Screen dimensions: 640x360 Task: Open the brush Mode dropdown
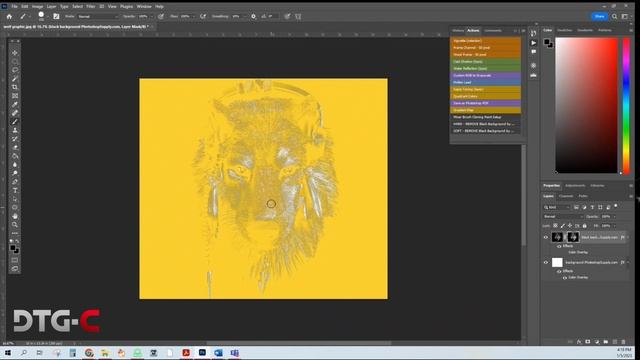pyautogui.click(x=98, y=16)
